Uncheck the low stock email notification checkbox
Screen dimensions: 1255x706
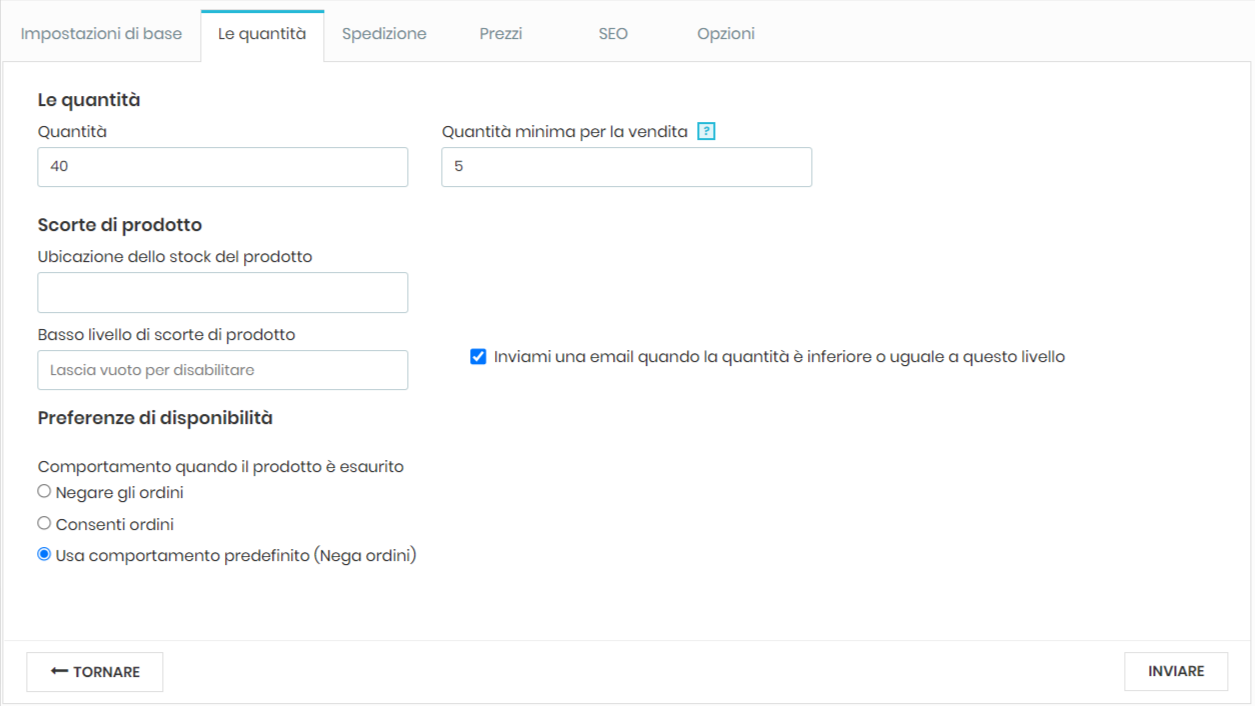point(478,357)
